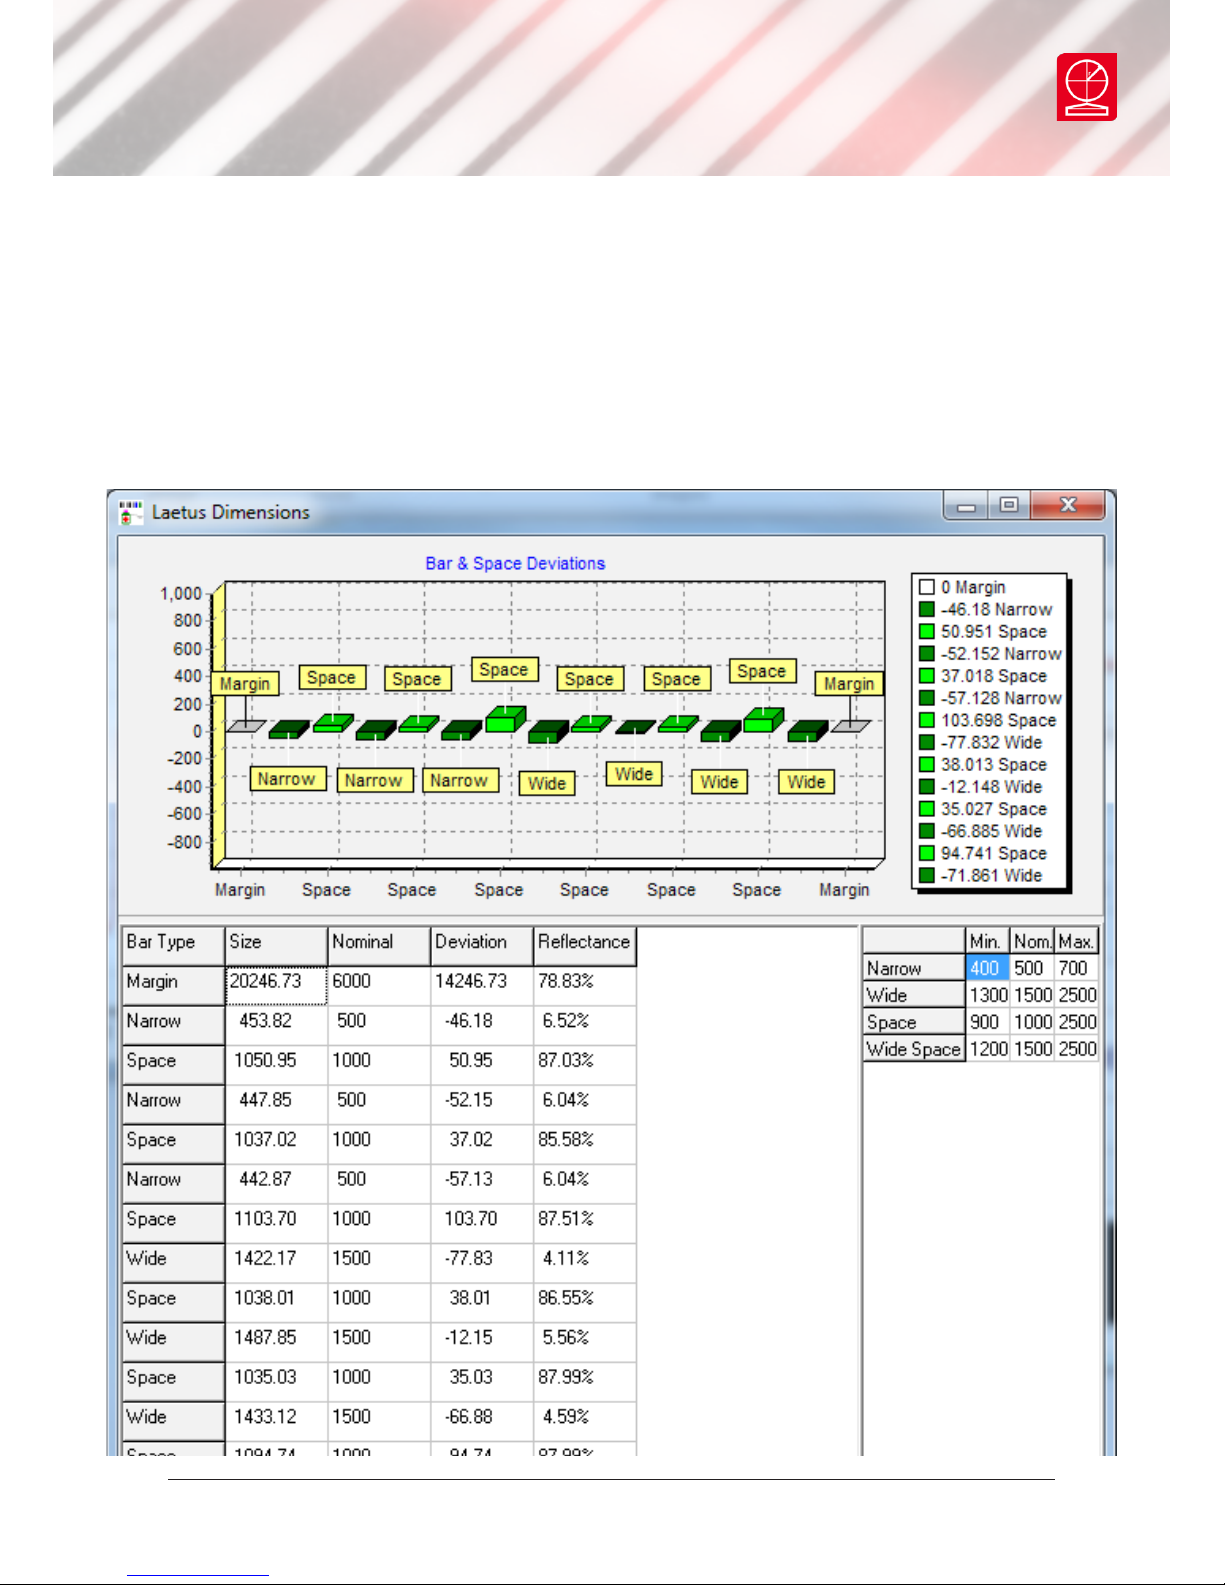Select the Deviation cell 103.70

click(482, 1221)
